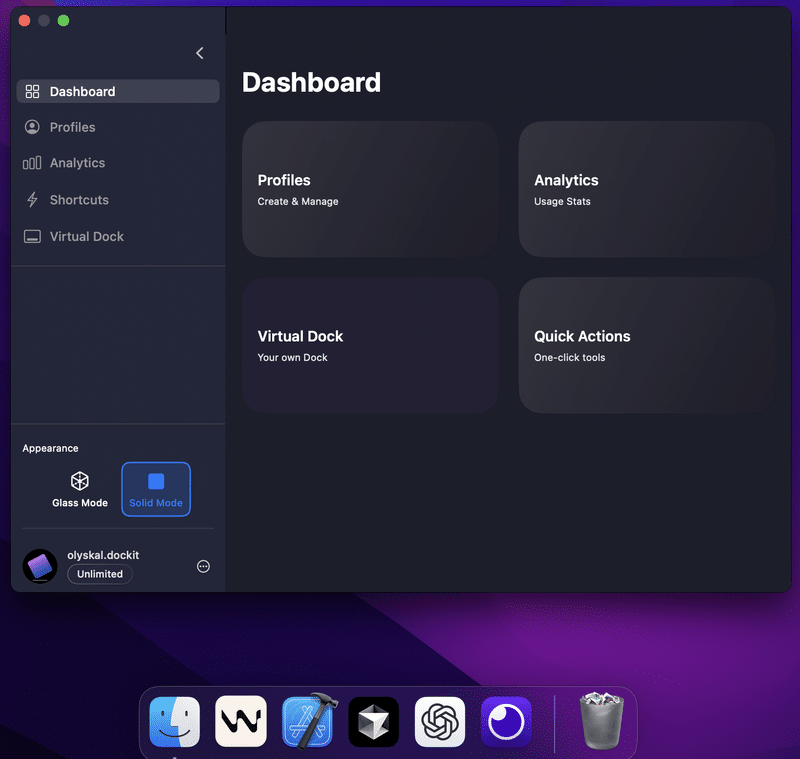Select Solid Mode appearance

pos(156,489)
